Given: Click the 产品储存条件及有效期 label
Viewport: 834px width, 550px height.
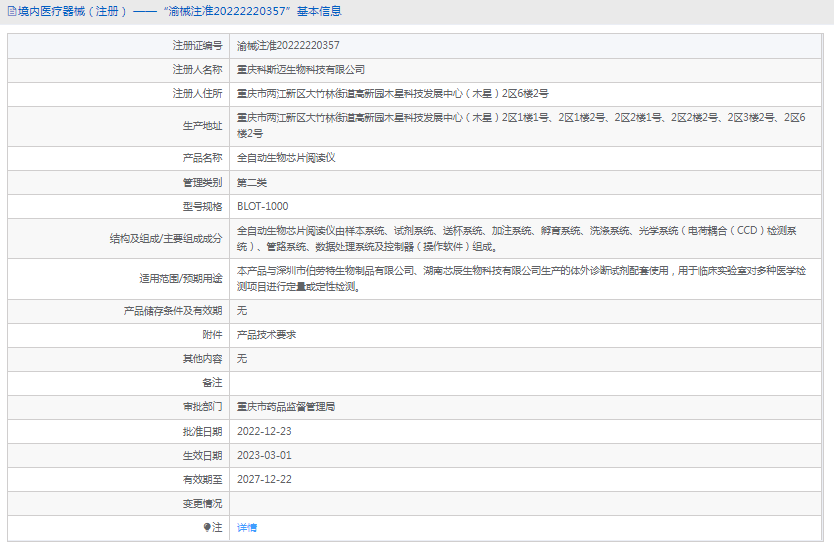Looking at the screenshot, I should (x=173, y=311).
